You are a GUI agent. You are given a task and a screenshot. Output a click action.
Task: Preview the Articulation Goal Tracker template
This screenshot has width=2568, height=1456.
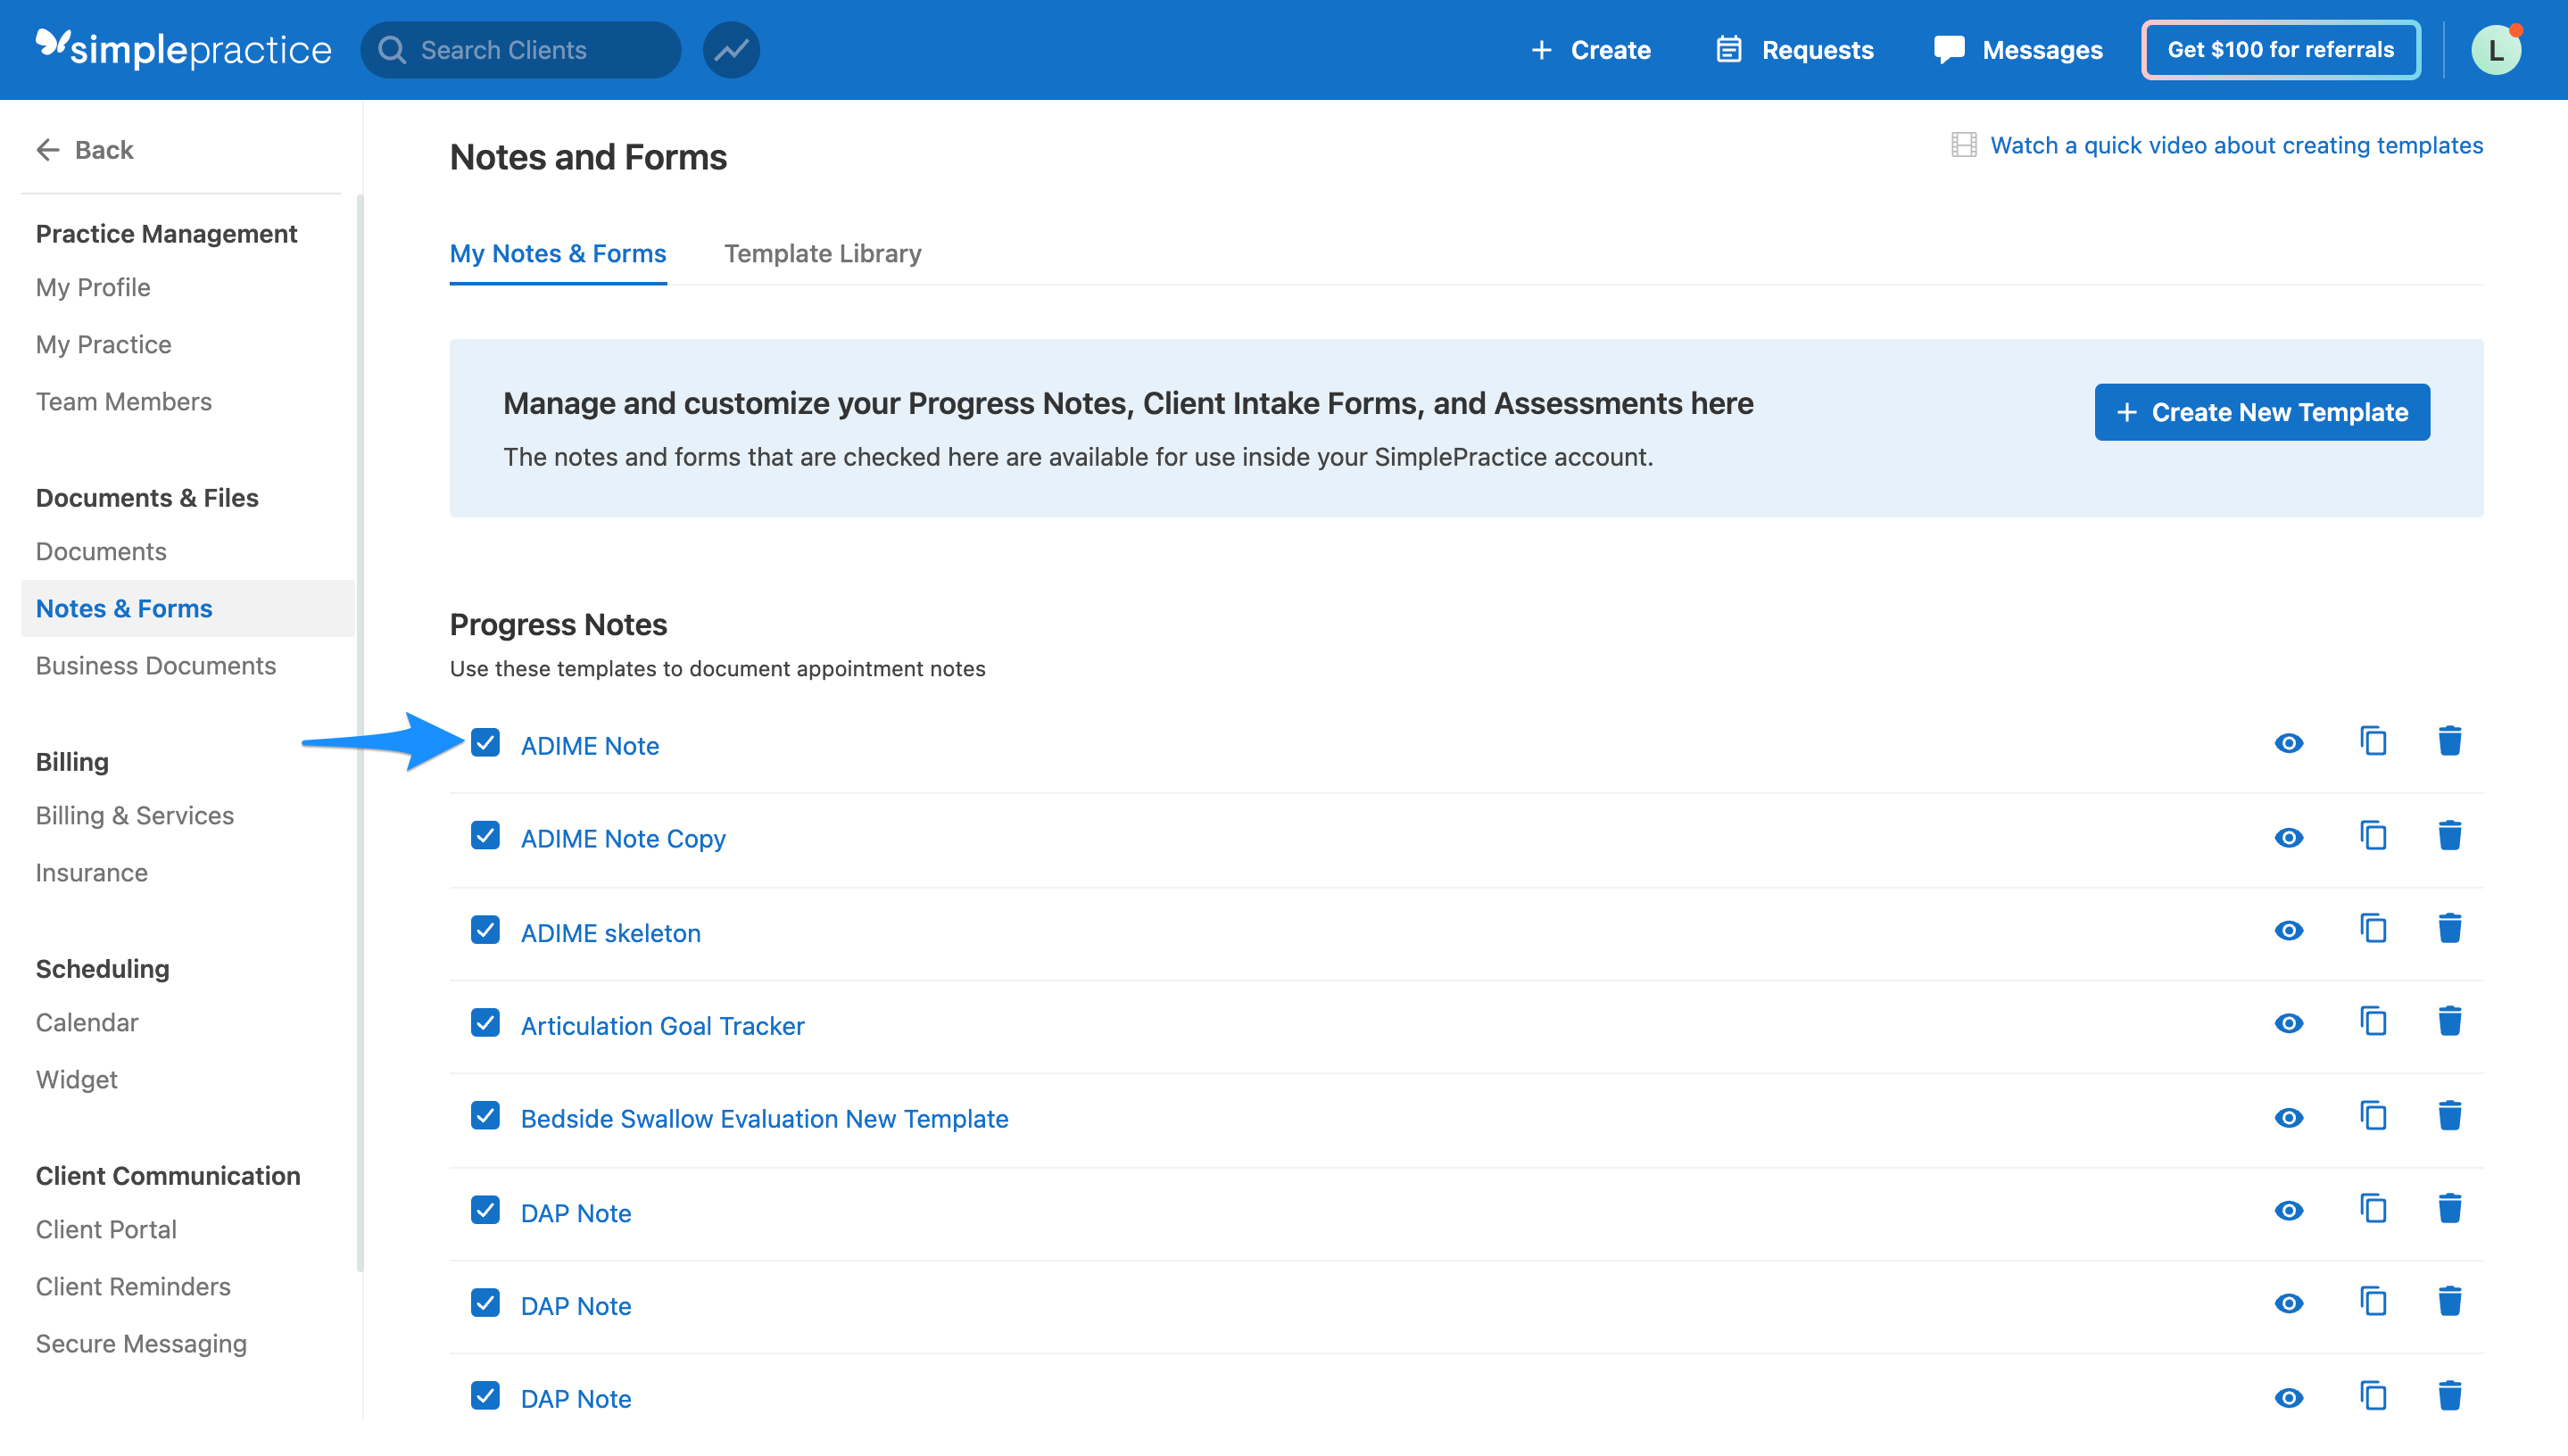[x=2288, y=1023]
